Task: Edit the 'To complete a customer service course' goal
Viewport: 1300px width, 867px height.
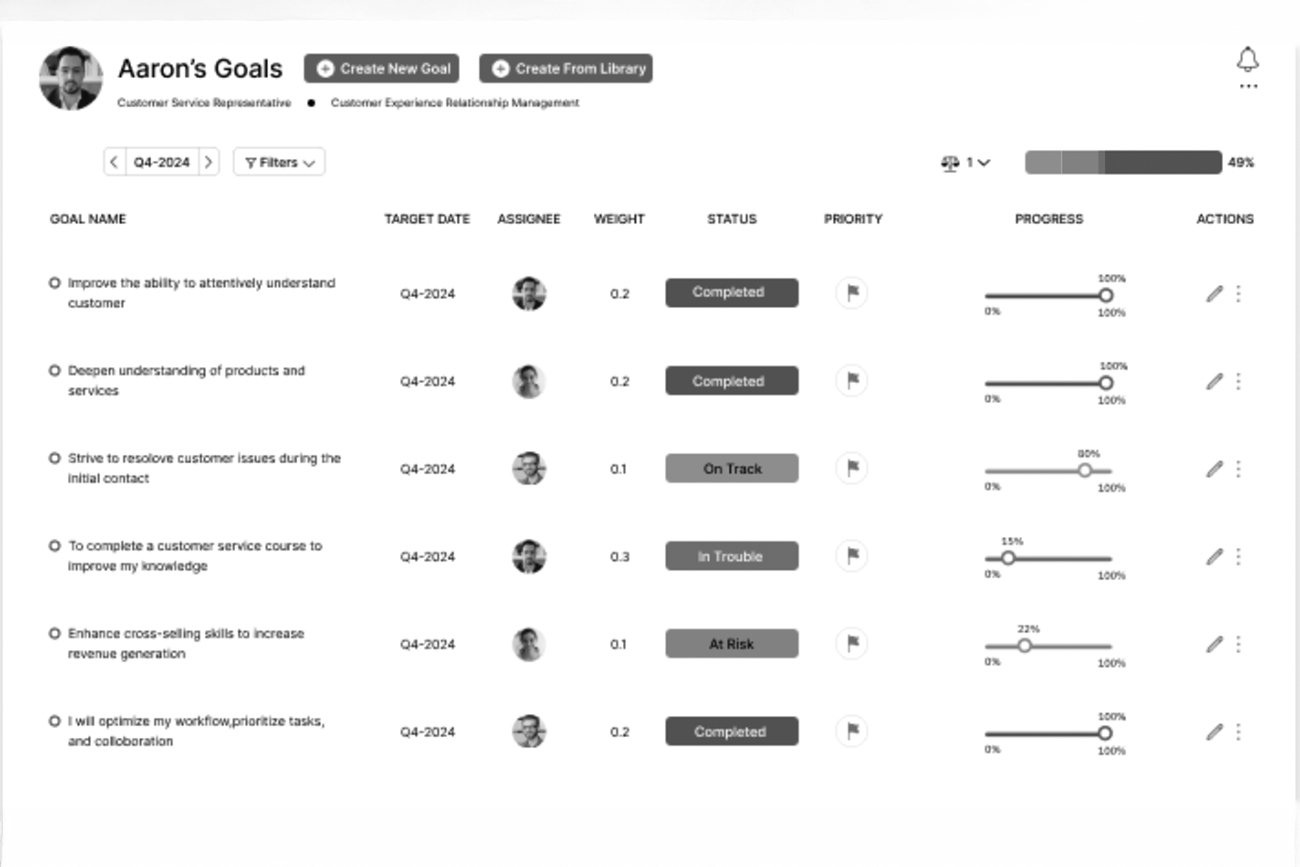Action: (x=1214, y=556)
